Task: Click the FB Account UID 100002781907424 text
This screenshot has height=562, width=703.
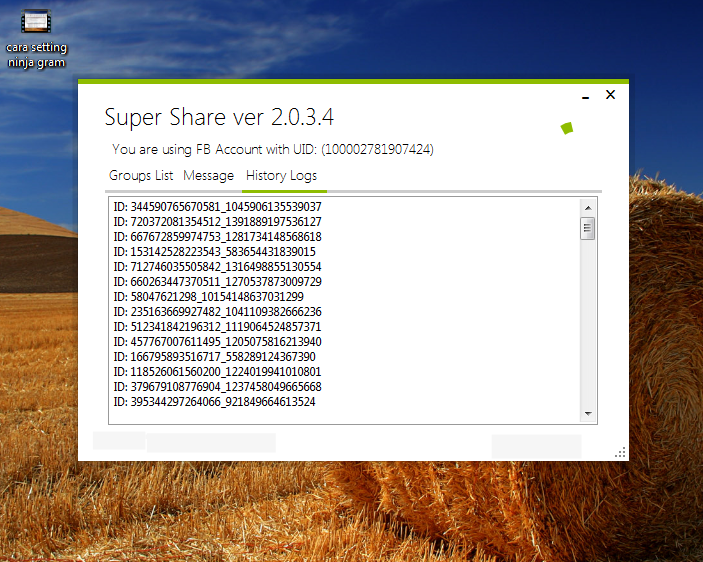Action: (x=273, y=149)
